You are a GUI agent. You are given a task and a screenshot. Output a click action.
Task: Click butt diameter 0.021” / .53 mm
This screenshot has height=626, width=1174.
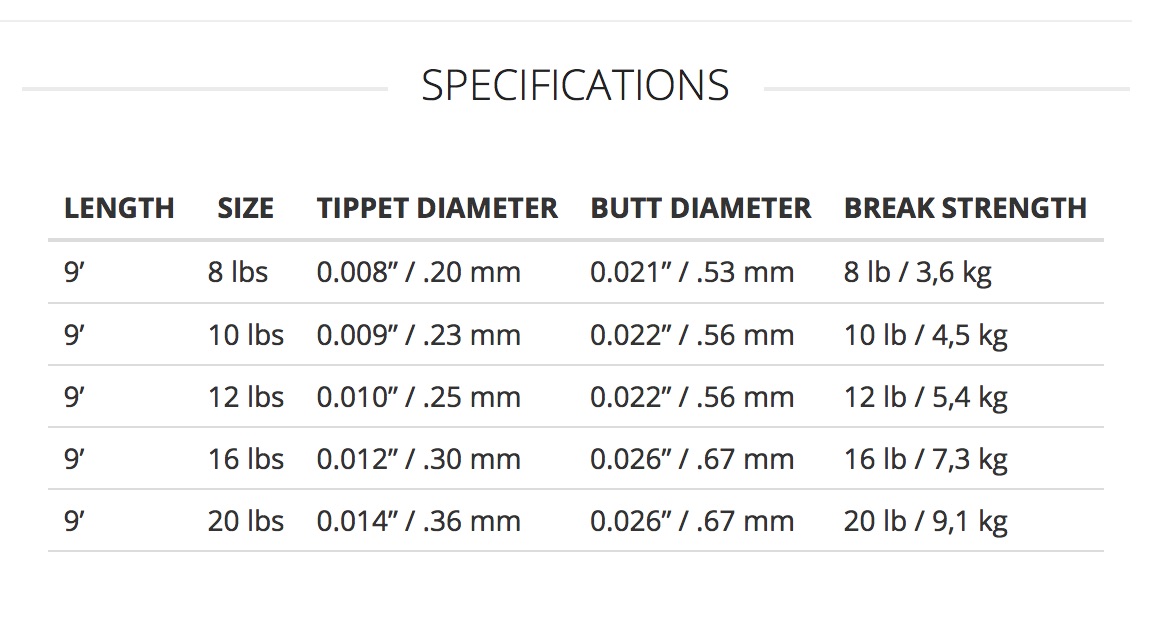pos(692,272)
